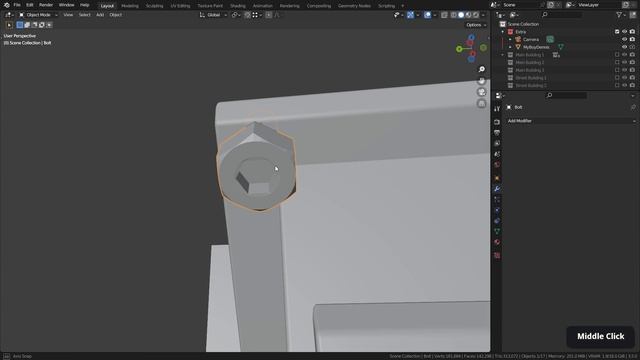Open the 3D viewport editor type dropdown

point(9,15)
